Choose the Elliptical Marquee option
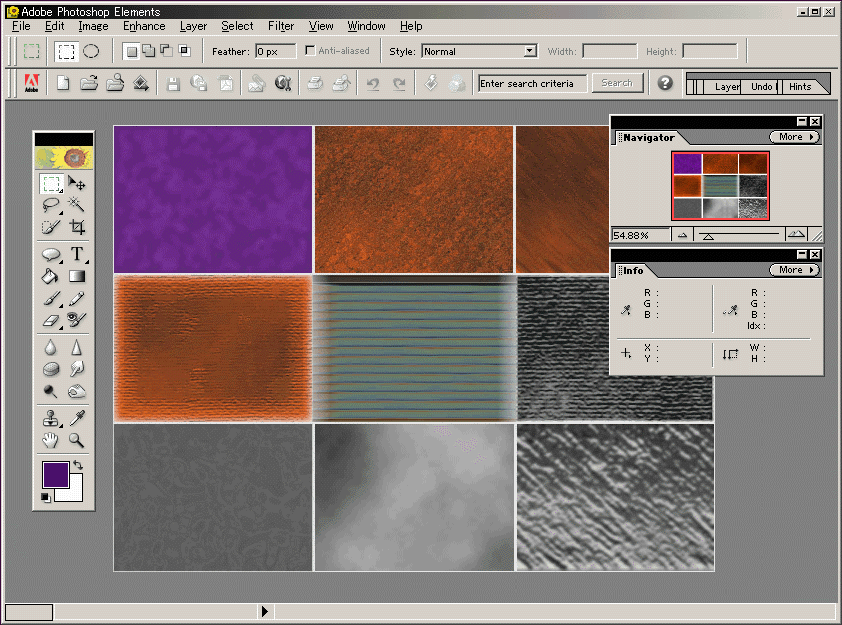842x625 pixels. tap(91, 51)
